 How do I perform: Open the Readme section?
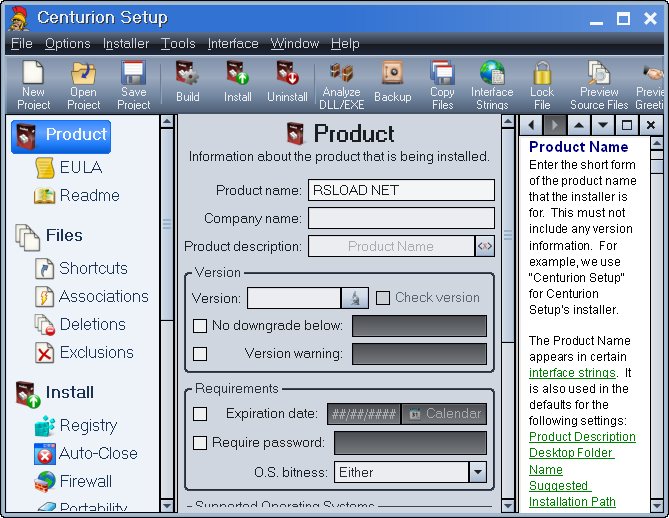tap(77, 195)
